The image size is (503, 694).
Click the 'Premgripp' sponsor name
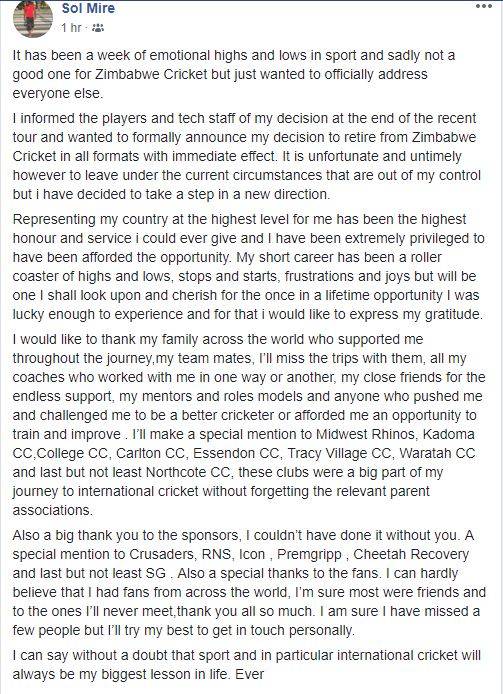[309, 554]
